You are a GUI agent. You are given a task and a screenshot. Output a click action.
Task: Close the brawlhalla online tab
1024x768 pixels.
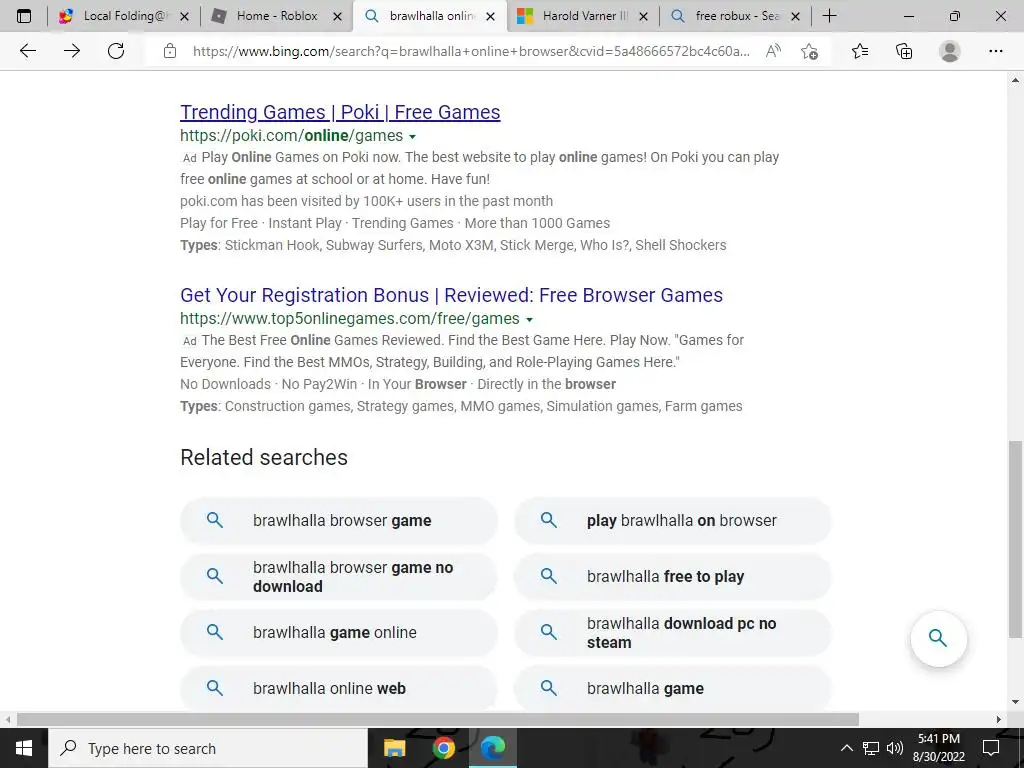[x=490, y=17]
